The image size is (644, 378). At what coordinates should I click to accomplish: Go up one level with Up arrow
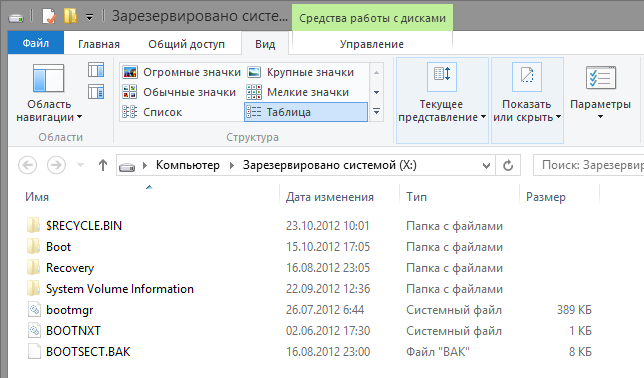click(103, 165)
